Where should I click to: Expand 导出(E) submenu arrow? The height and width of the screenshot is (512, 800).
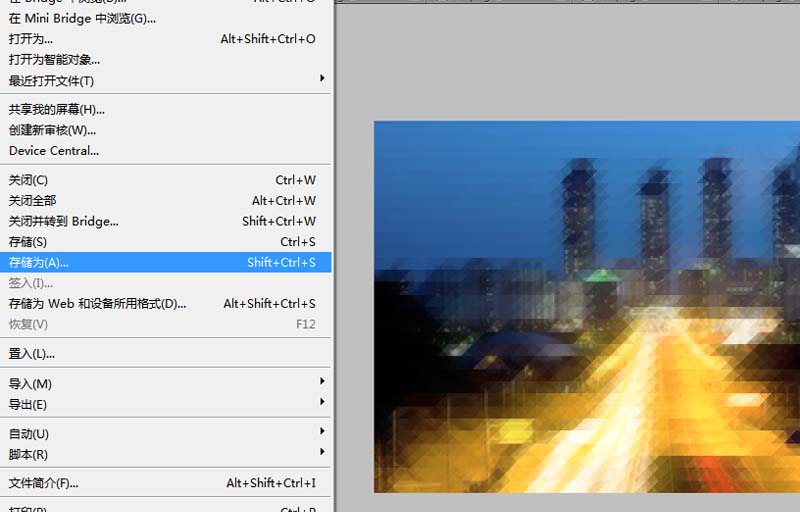click(x=322, y=401)
